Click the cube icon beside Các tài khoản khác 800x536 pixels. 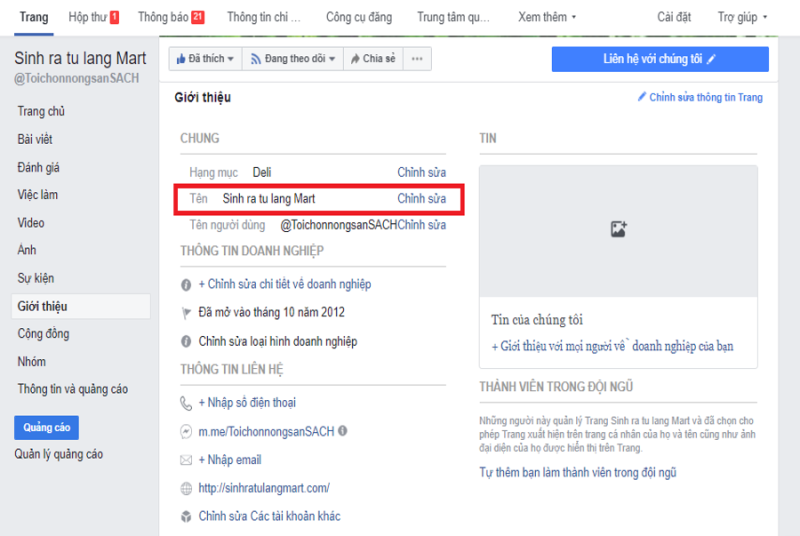pos(186,517)
